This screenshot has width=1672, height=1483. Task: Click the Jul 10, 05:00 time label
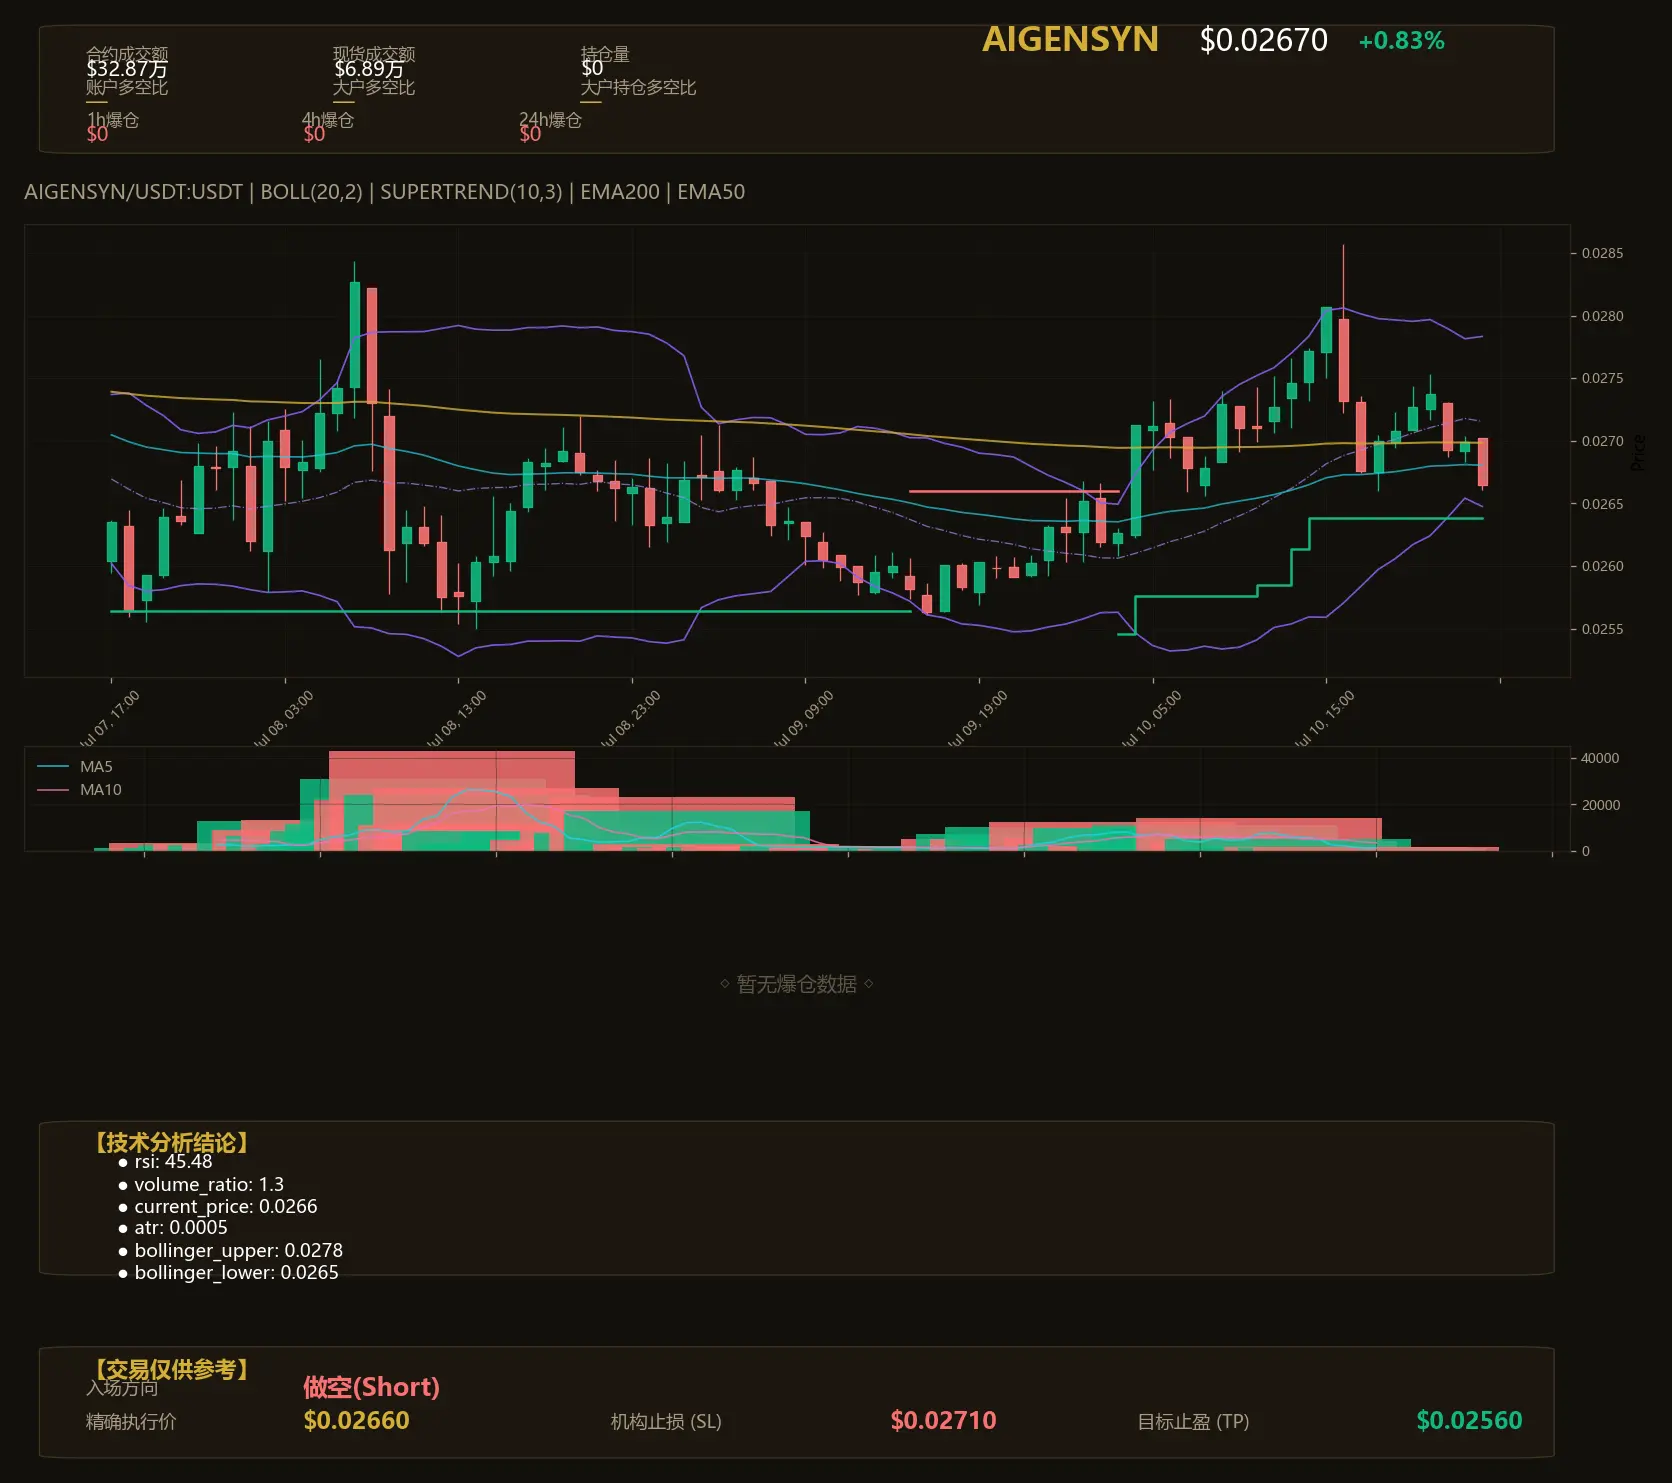[x=1152, y=718]
